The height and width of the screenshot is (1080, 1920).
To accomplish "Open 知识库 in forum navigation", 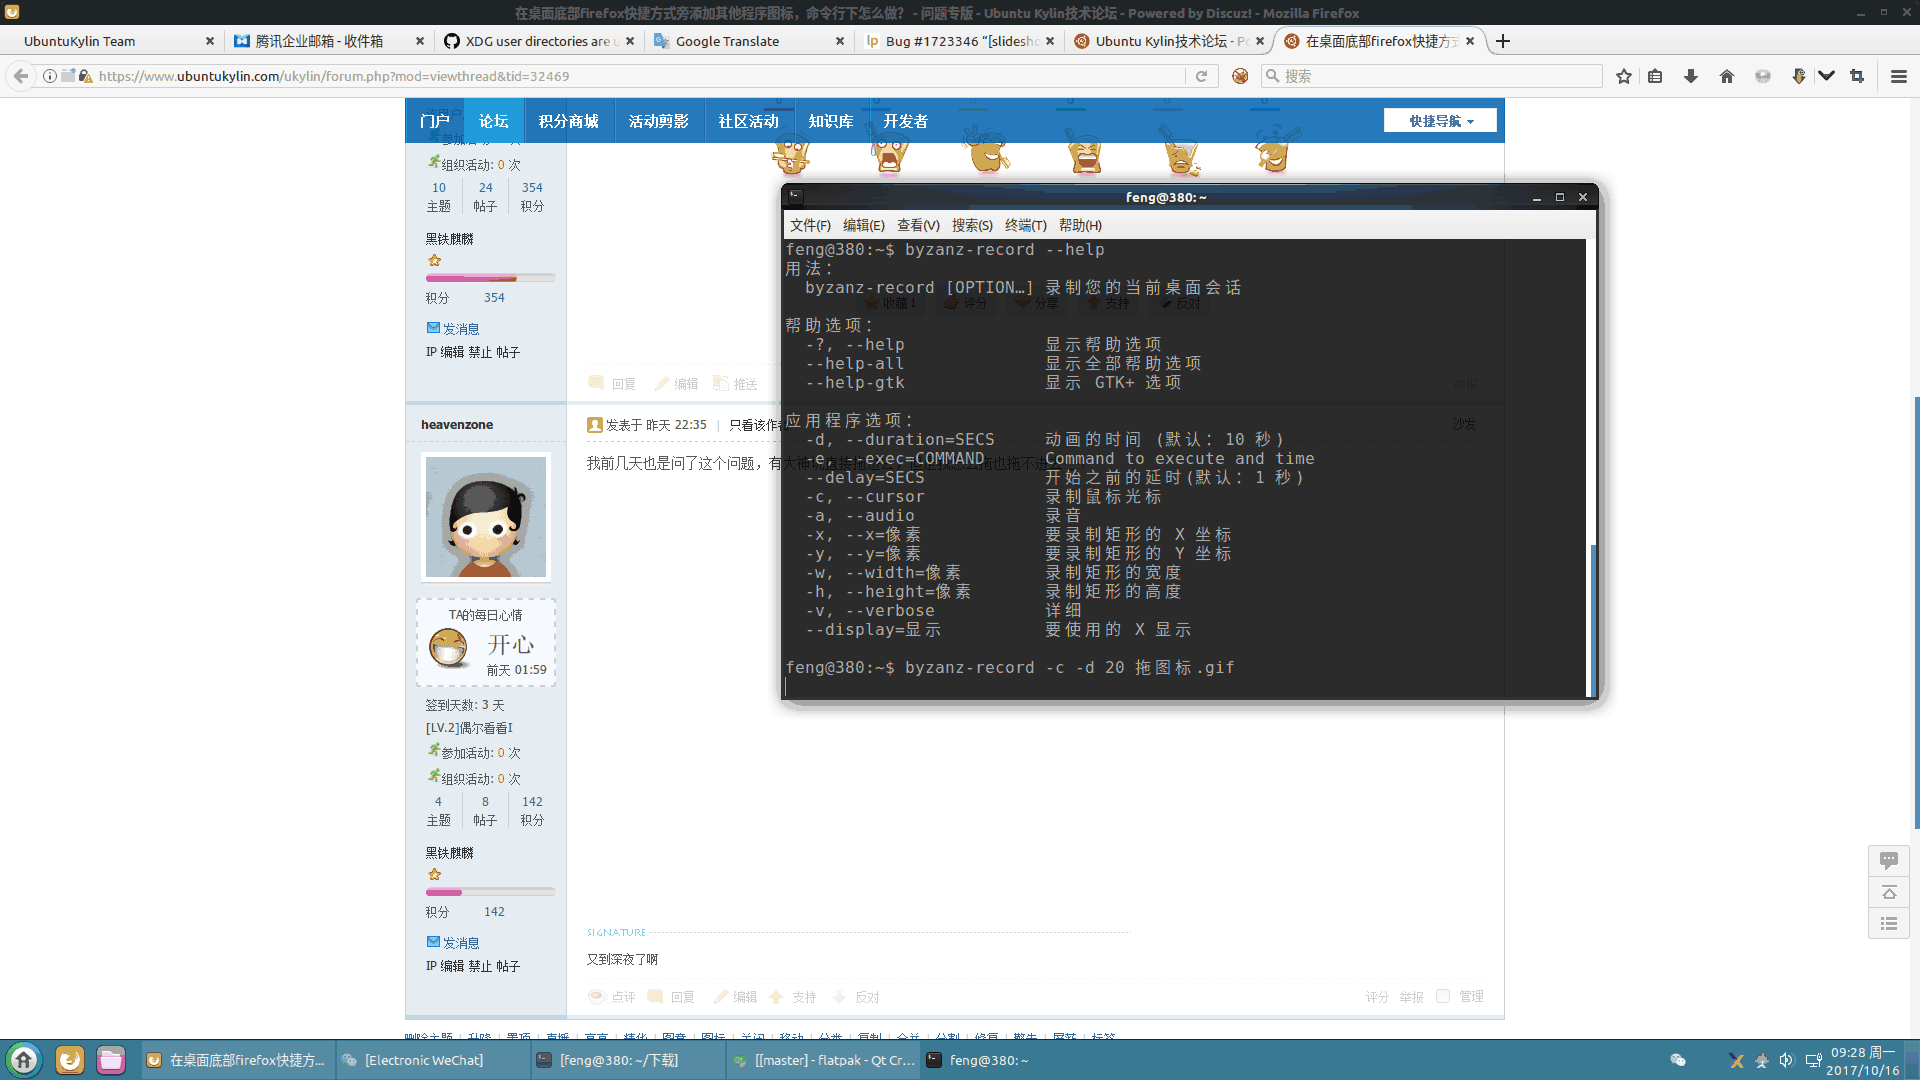I will (x=830, y=121).
